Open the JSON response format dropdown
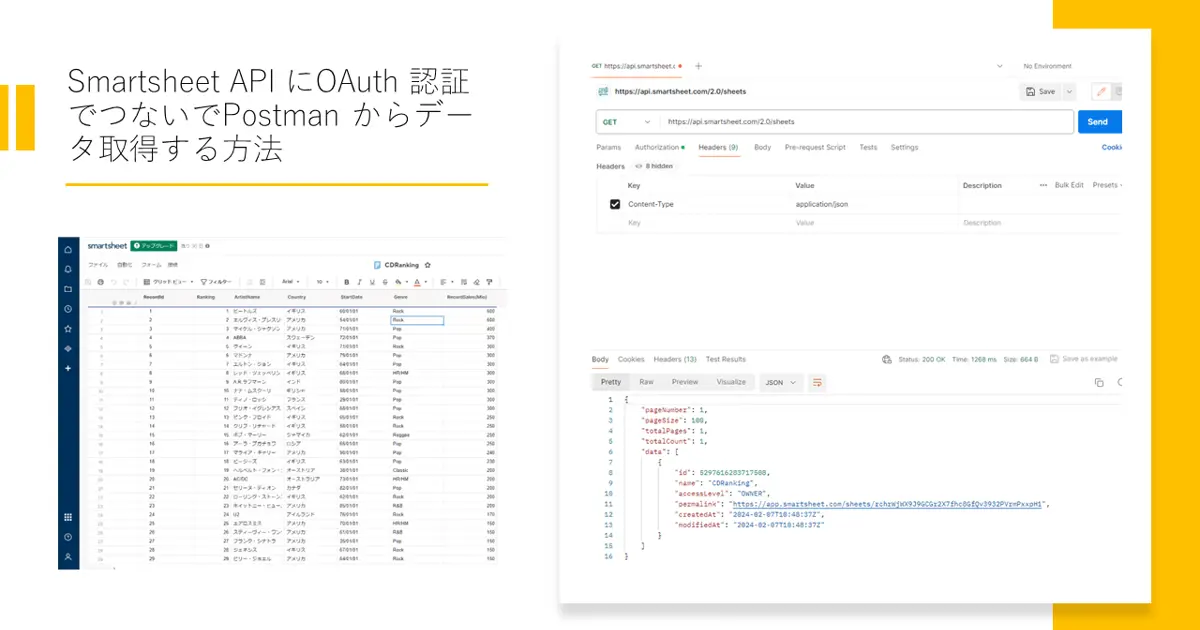This screenshot has height=630, width=1200. coord(781,382)
